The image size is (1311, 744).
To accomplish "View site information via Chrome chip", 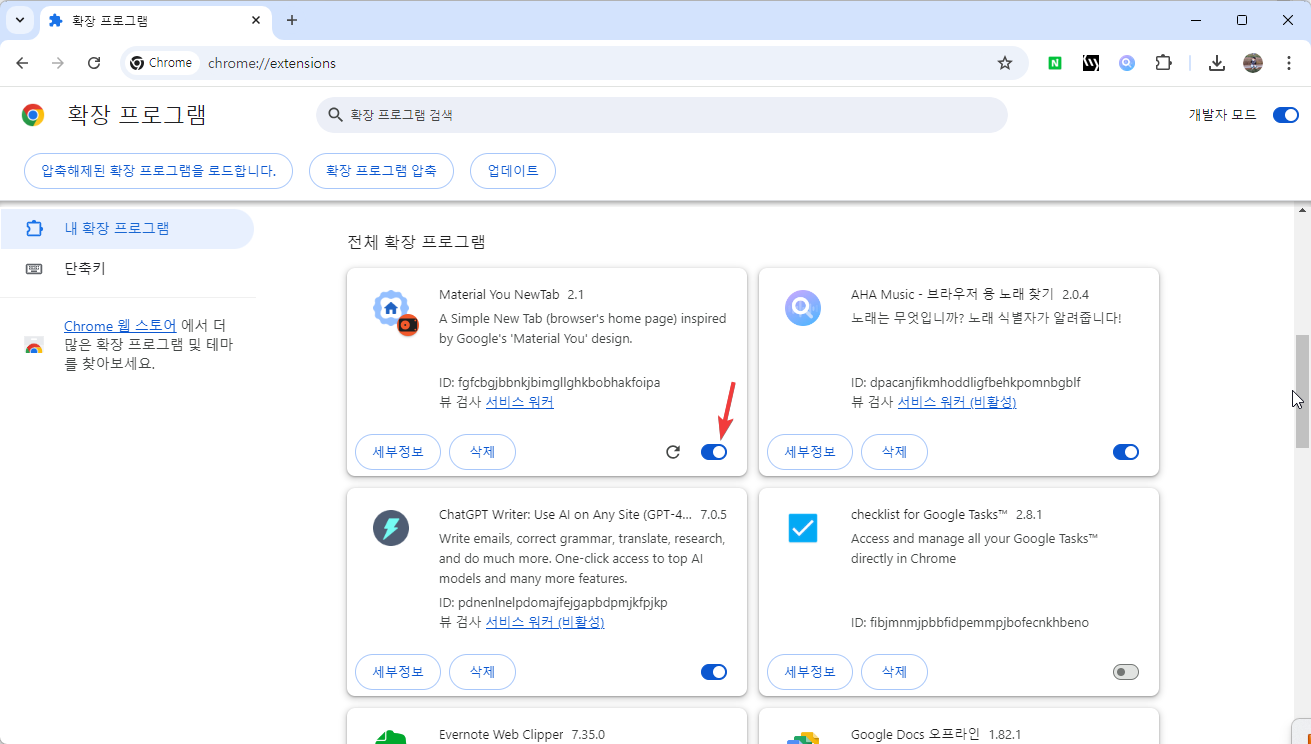I will pos(161,63).
